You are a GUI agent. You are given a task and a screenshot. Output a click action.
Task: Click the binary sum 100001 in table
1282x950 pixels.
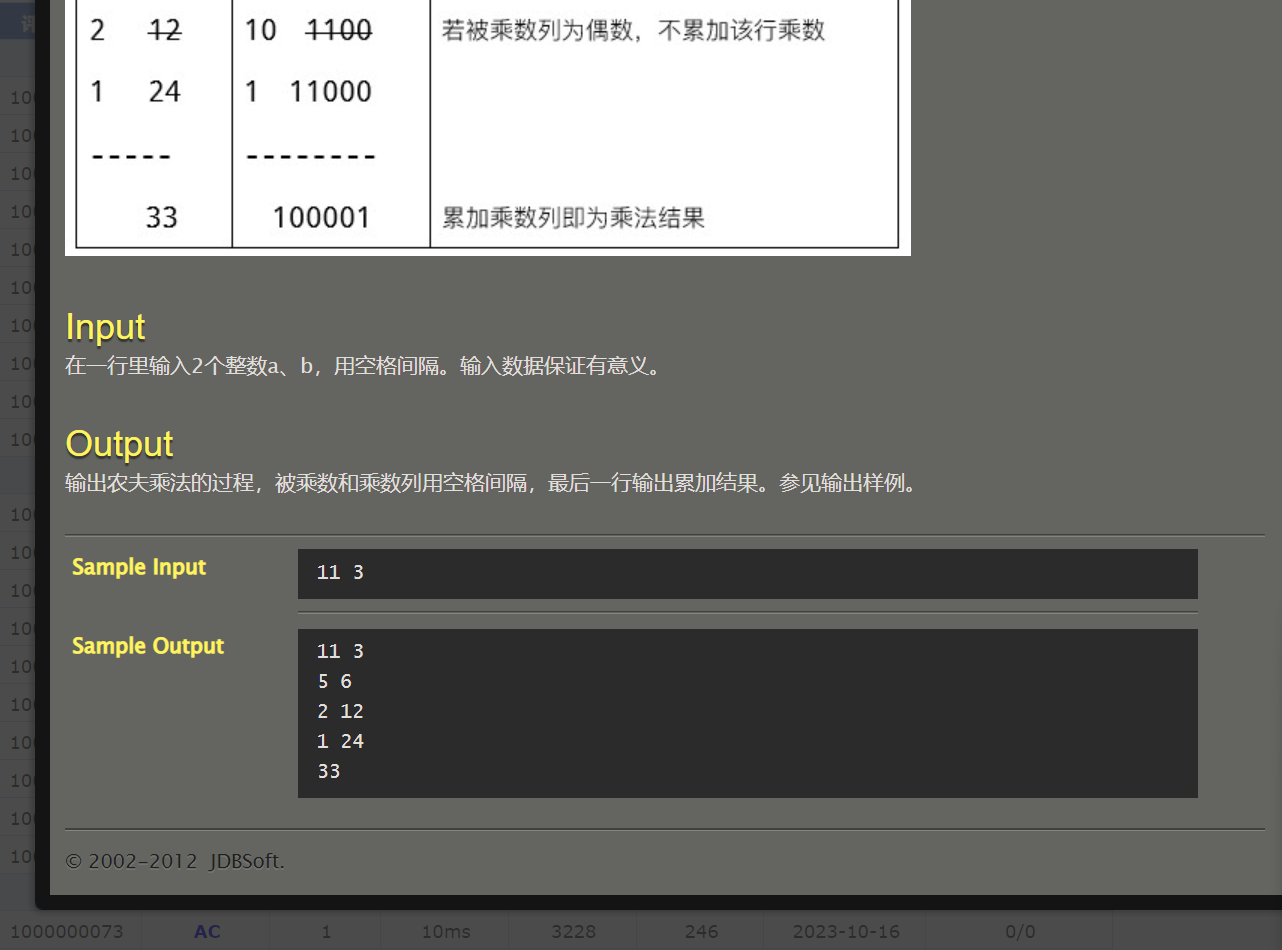tap(321, 217)
